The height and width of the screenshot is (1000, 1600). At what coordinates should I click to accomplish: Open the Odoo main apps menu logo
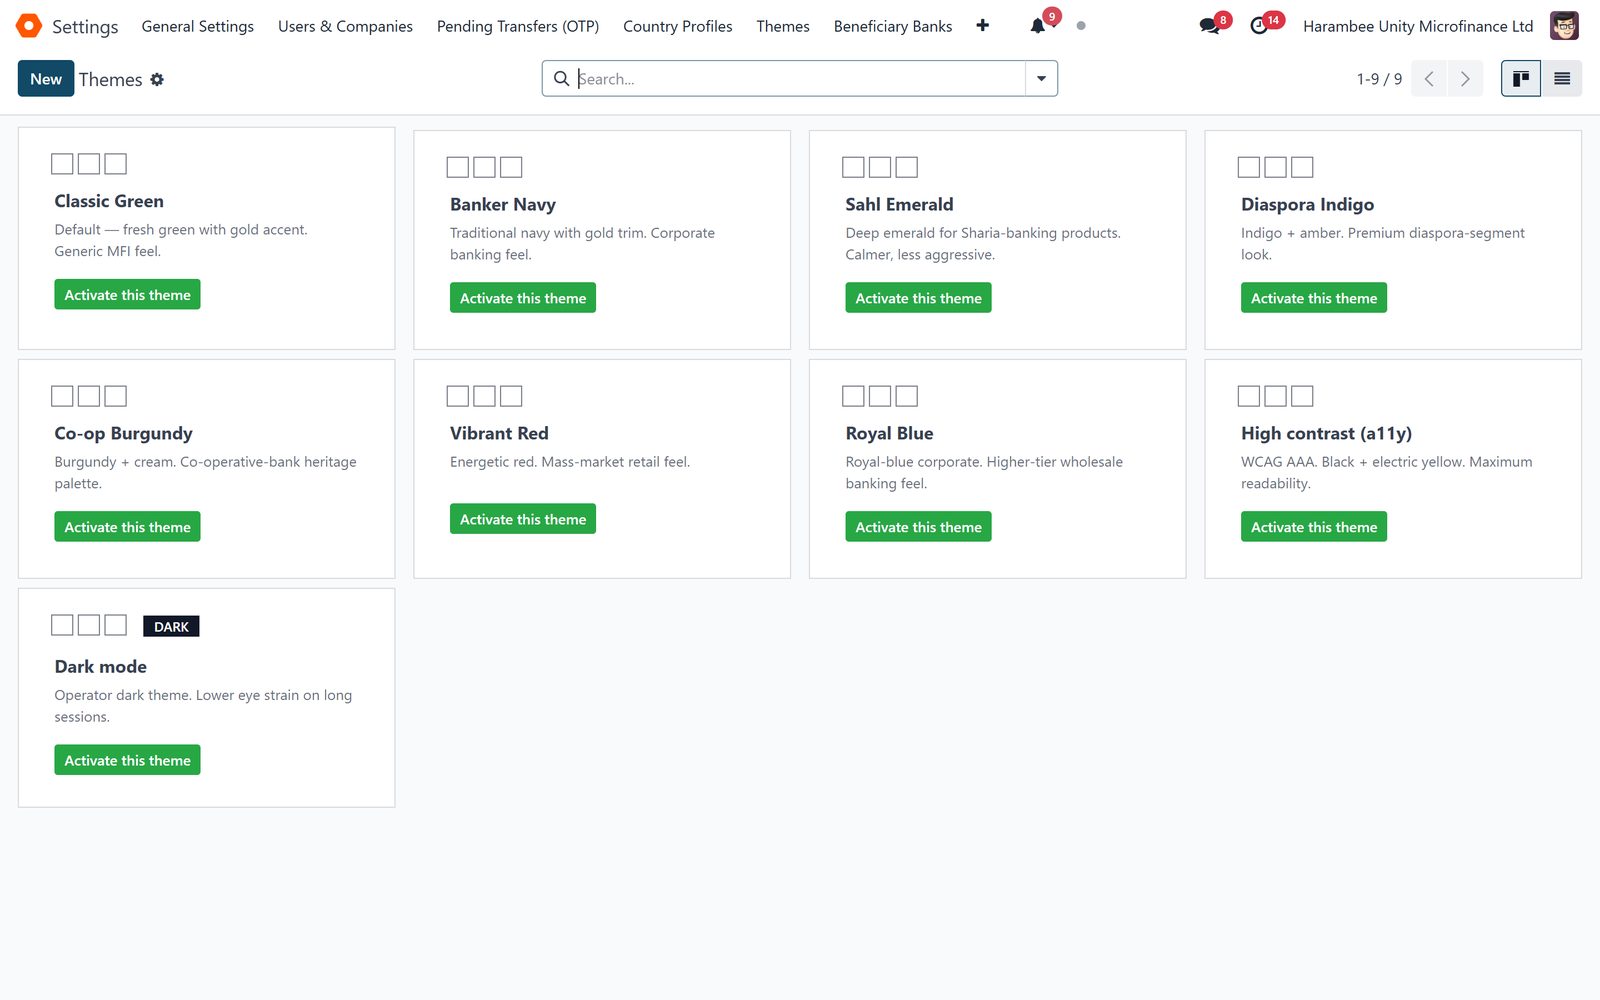click(x=29, y=26)
